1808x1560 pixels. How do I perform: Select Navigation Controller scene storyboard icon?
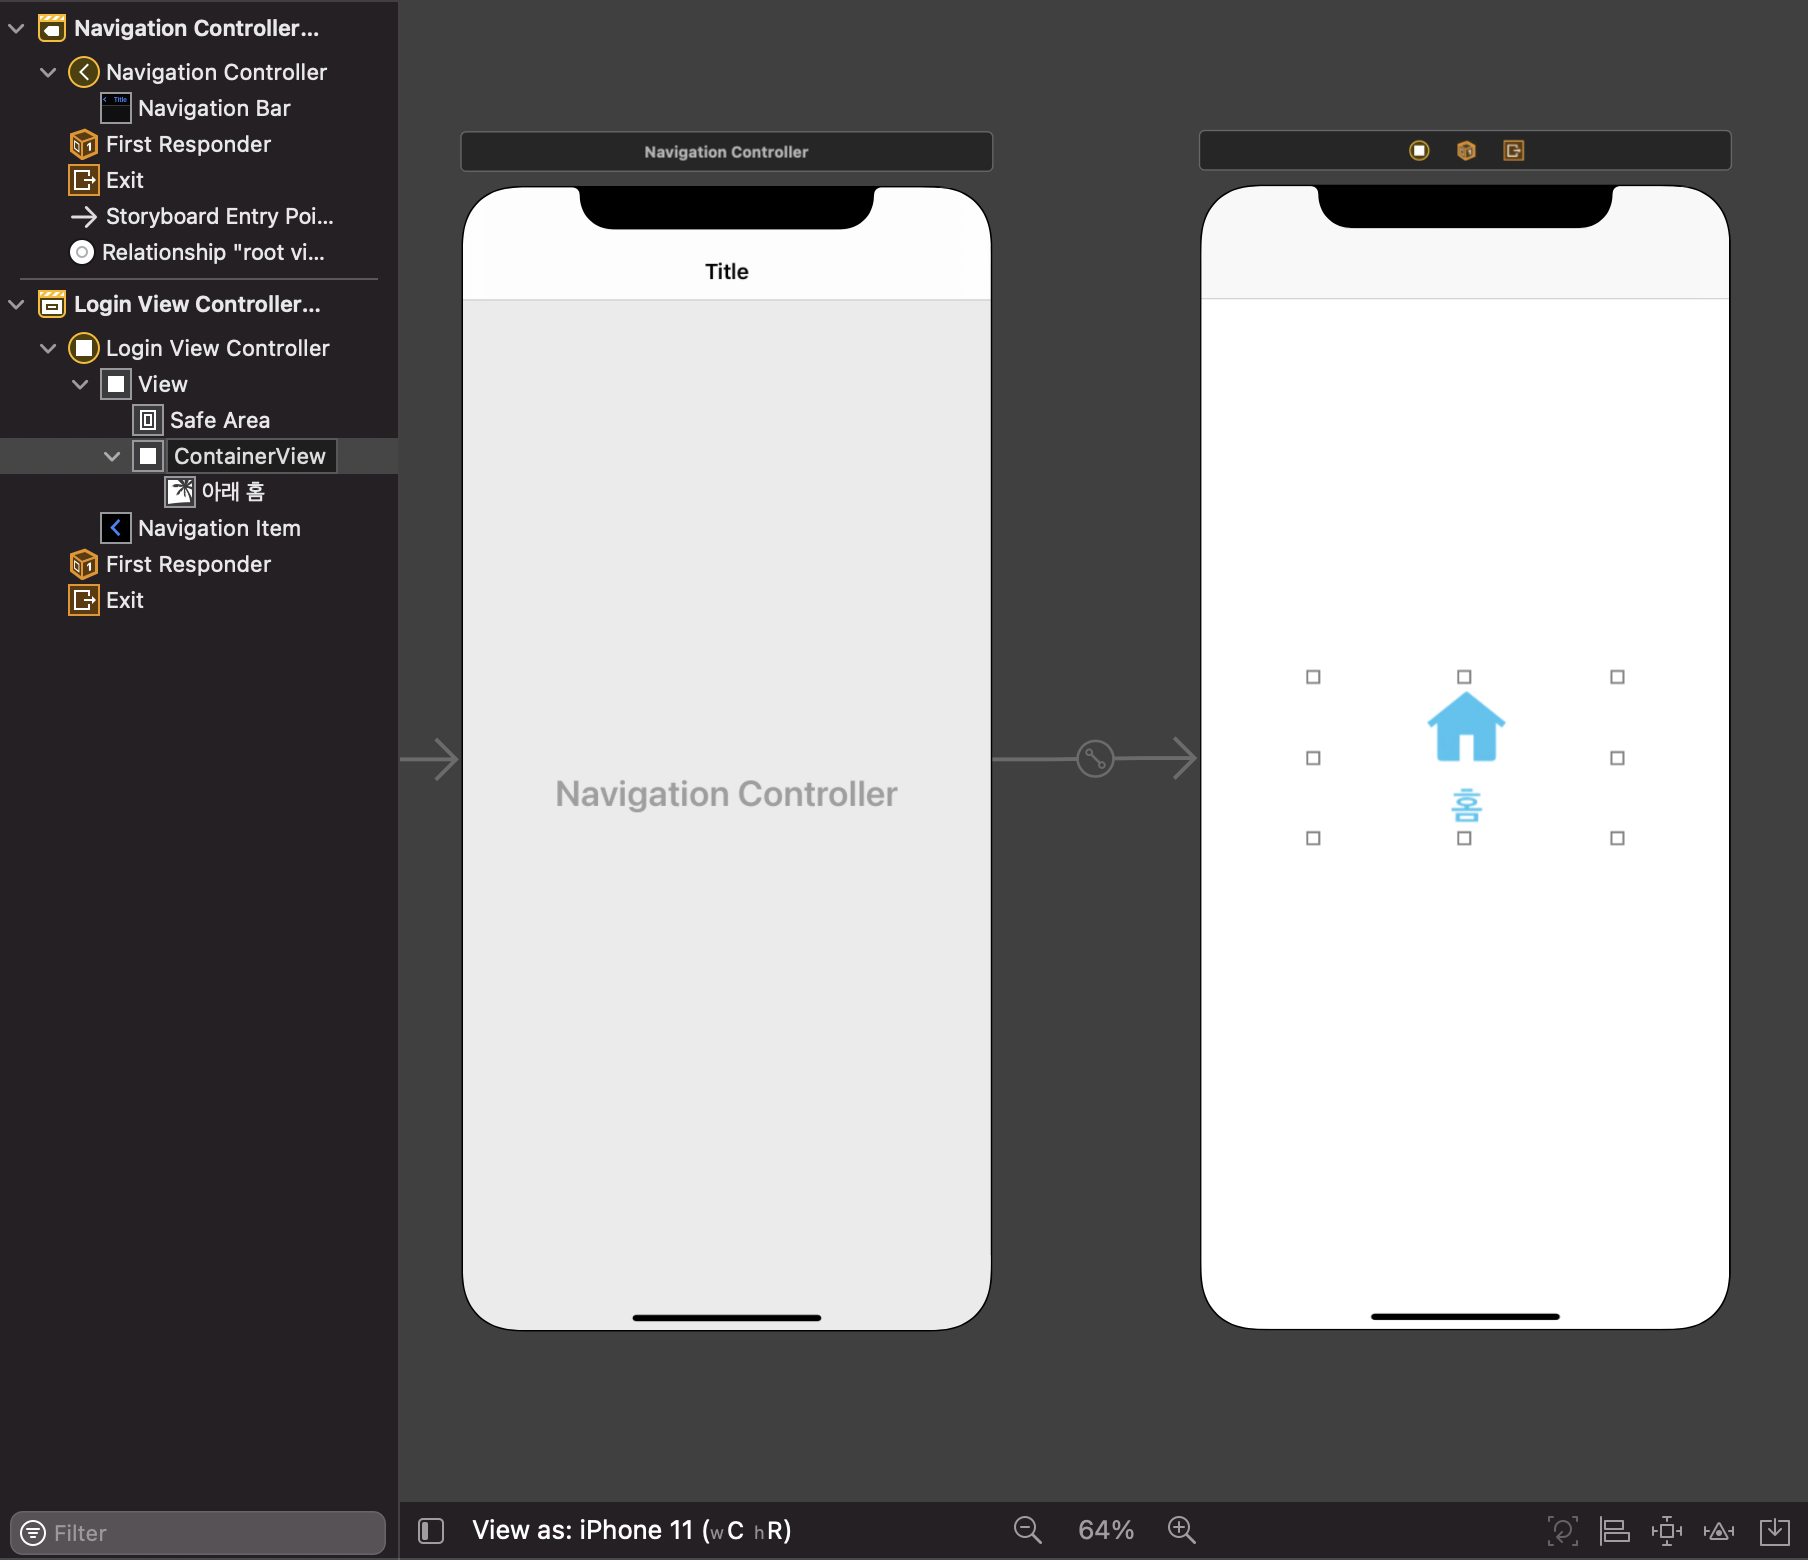point(52,28)
